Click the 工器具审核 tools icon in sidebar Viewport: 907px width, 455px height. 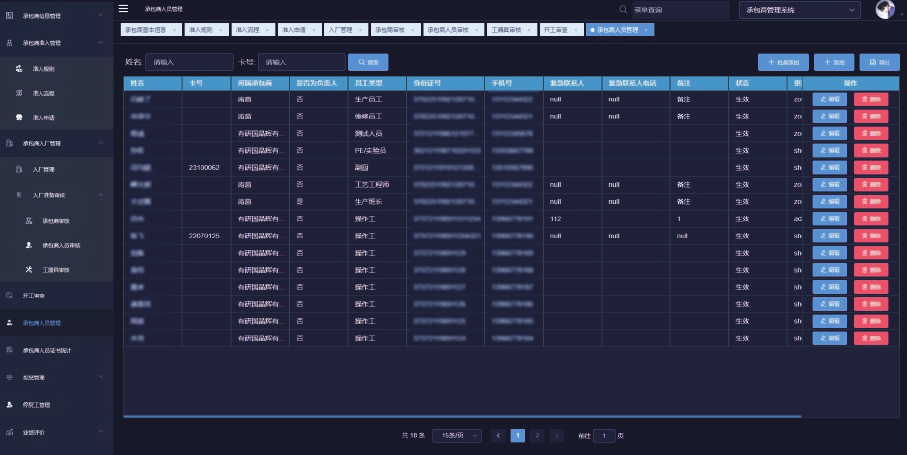pos(28,270)
